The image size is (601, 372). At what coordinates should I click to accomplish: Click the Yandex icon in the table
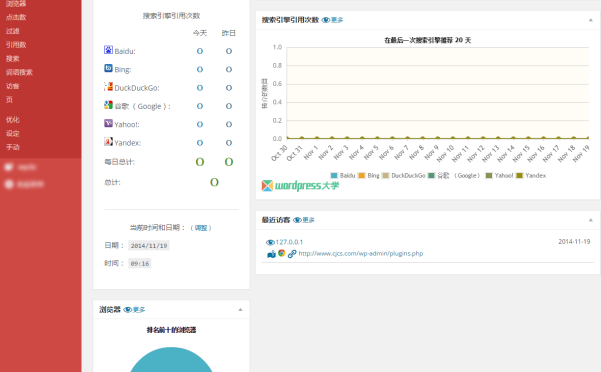[x=108, y=141]
